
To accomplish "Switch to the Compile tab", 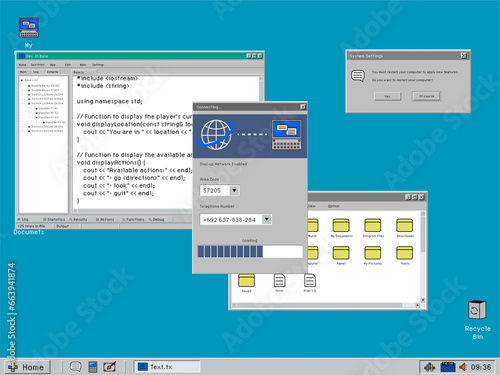I will (52, 72).
